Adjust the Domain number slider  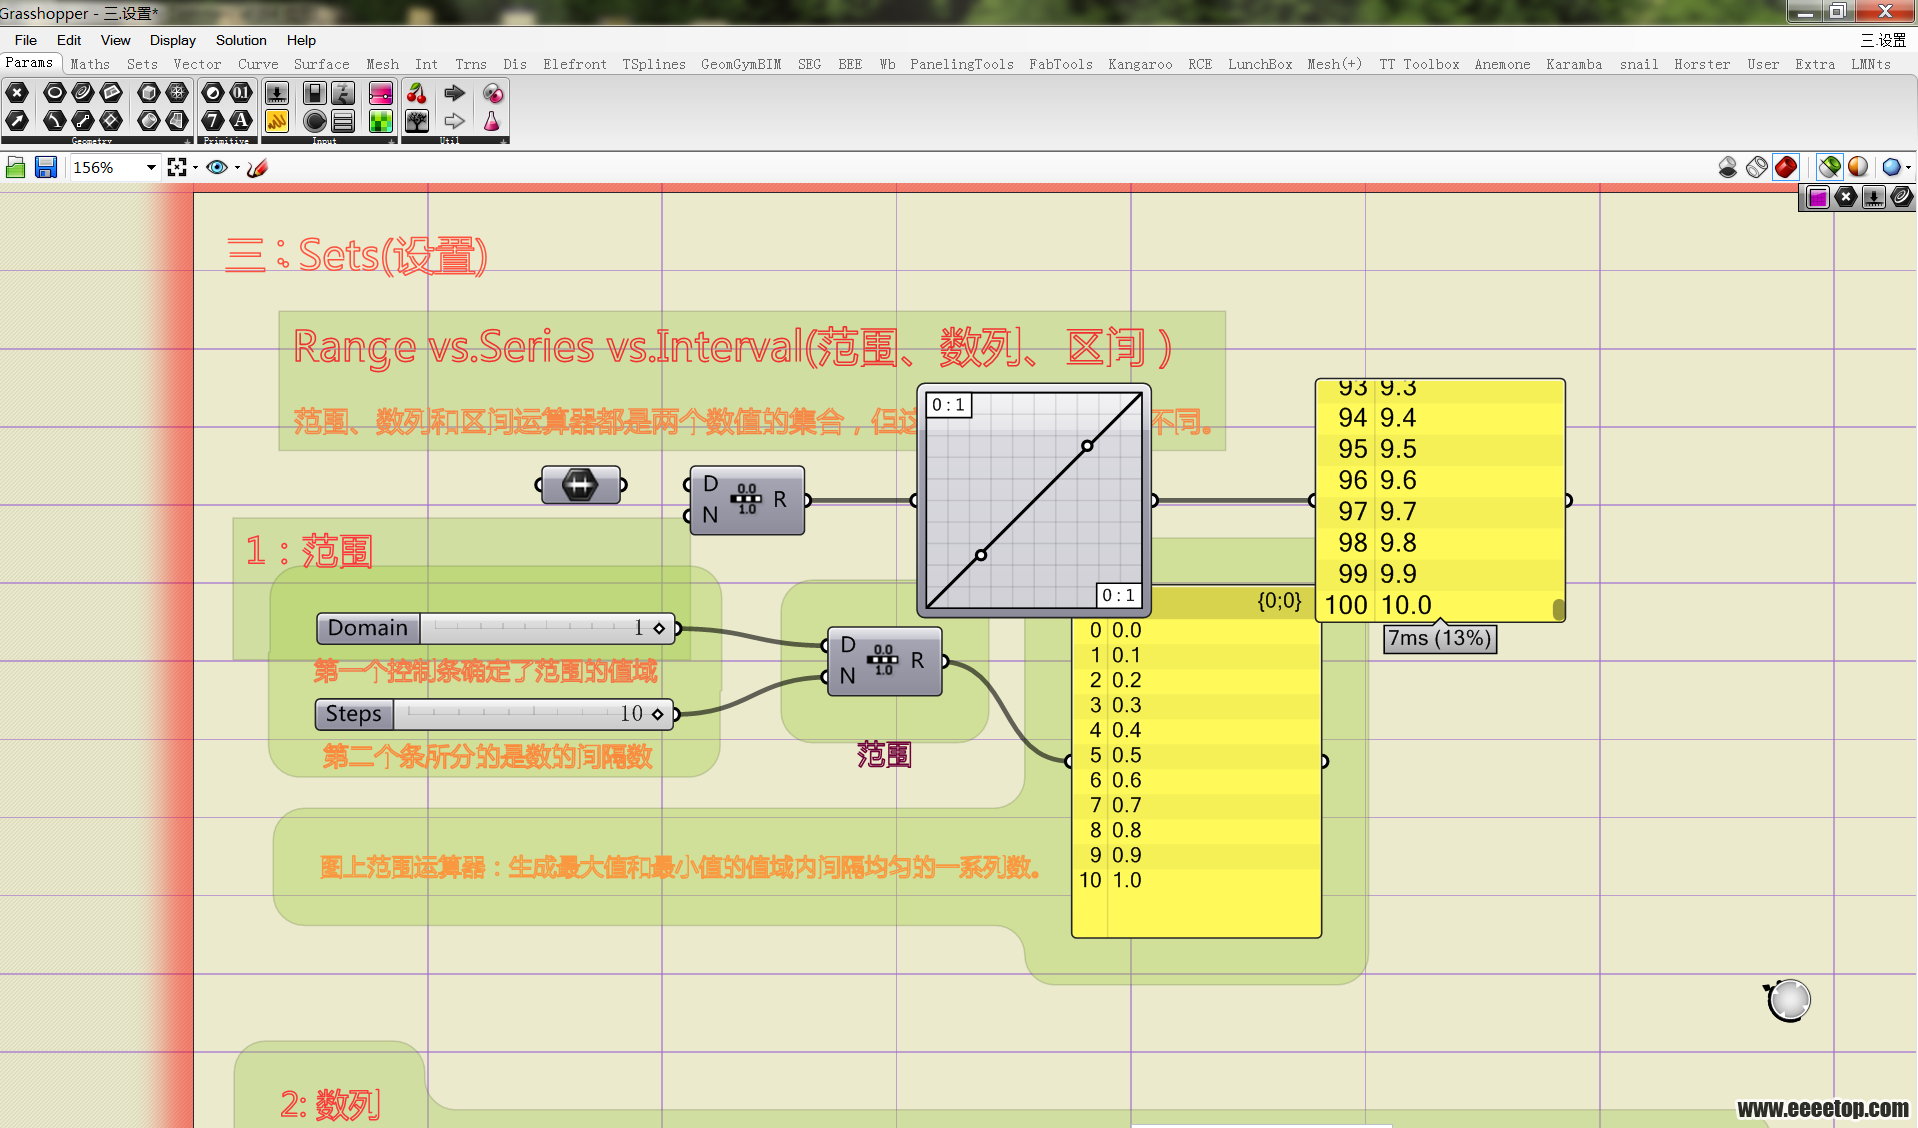click(x=496, y=628)
